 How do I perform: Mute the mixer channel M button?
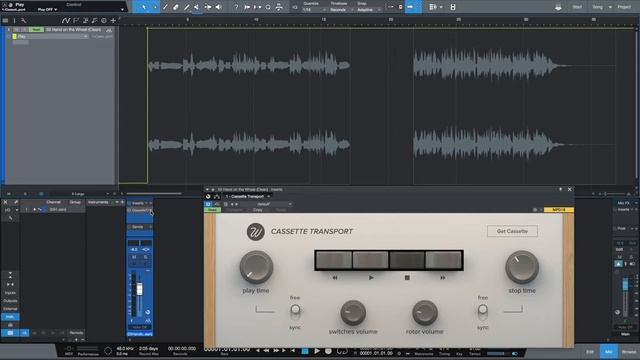point(134,257)
